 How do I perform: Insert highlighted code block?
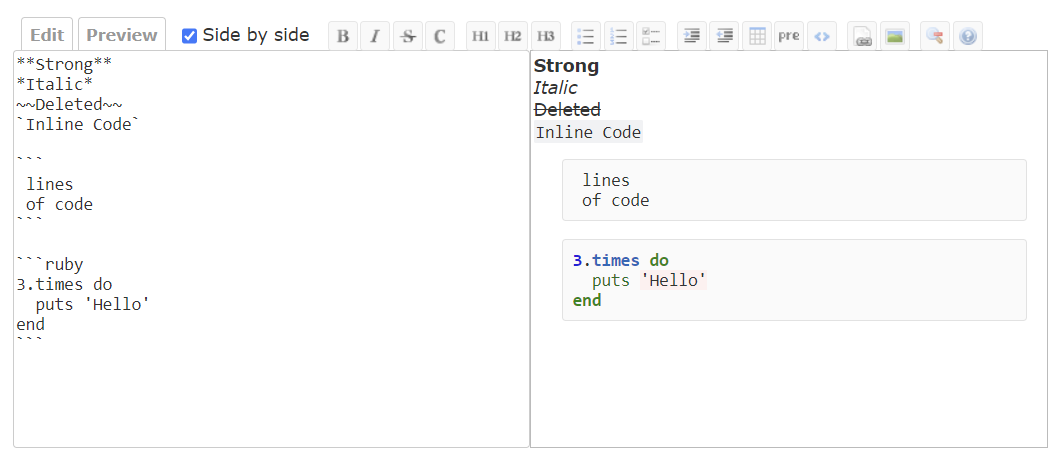point(821,36)
